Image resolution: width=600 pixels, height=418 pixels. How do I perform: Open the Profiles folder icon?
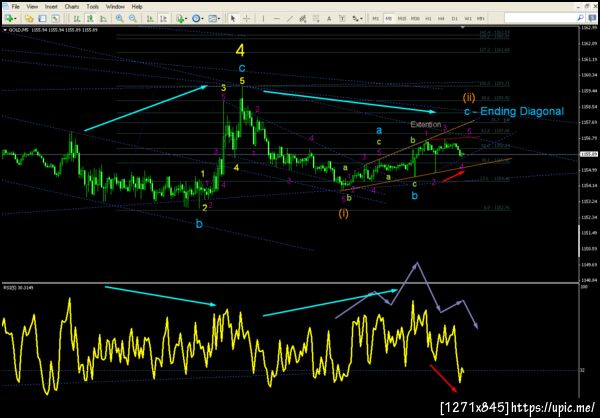(x=29, y=18)
